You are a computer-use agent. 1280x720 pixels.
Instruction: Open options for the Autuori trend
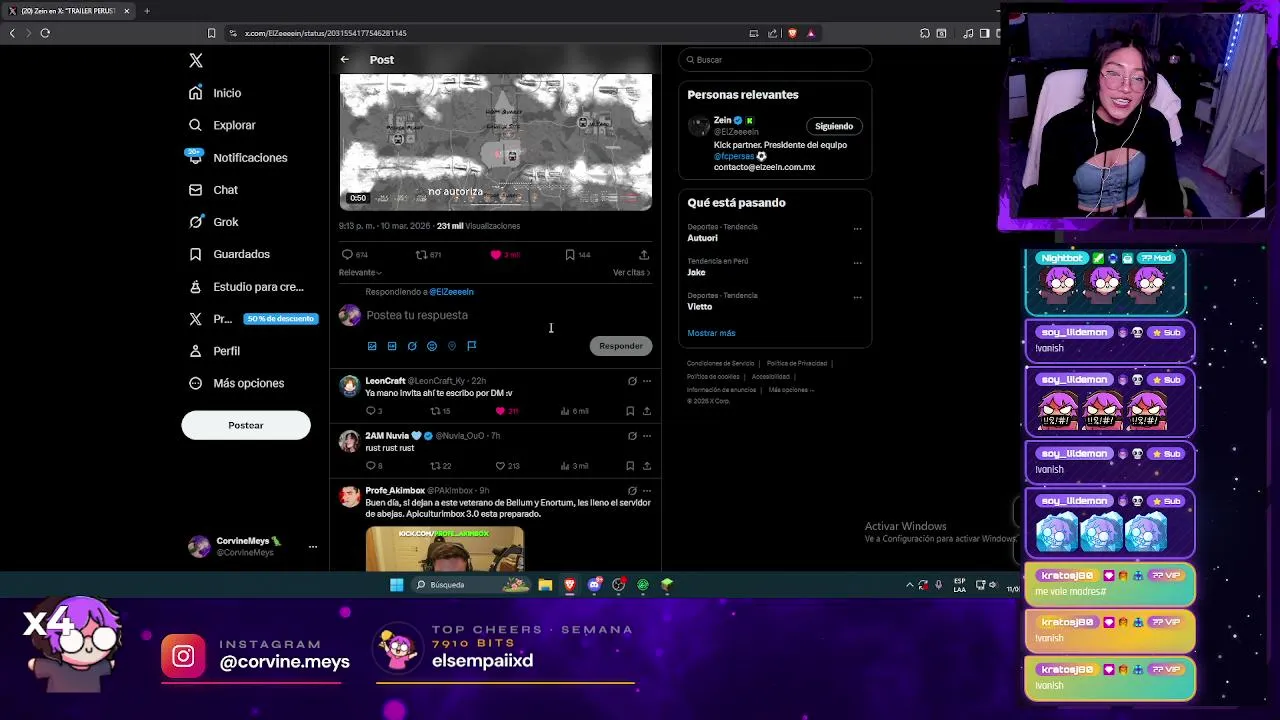pos(857,229)
